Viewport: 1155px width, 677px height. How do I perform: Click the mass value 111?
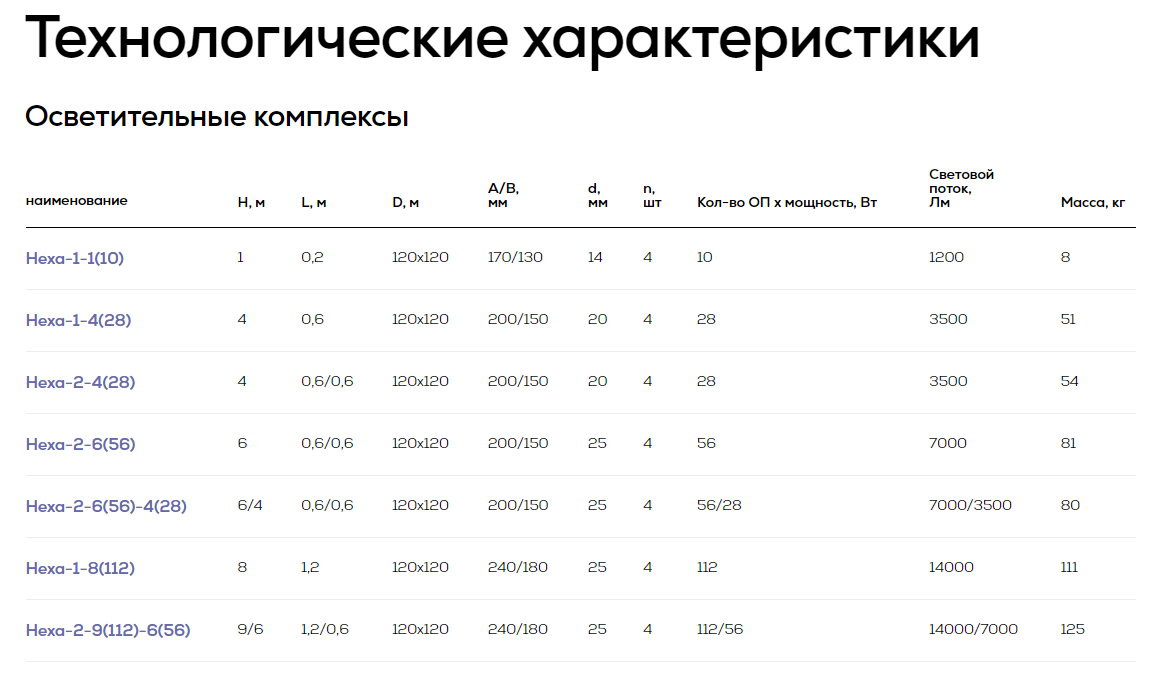click(1069, 566)
